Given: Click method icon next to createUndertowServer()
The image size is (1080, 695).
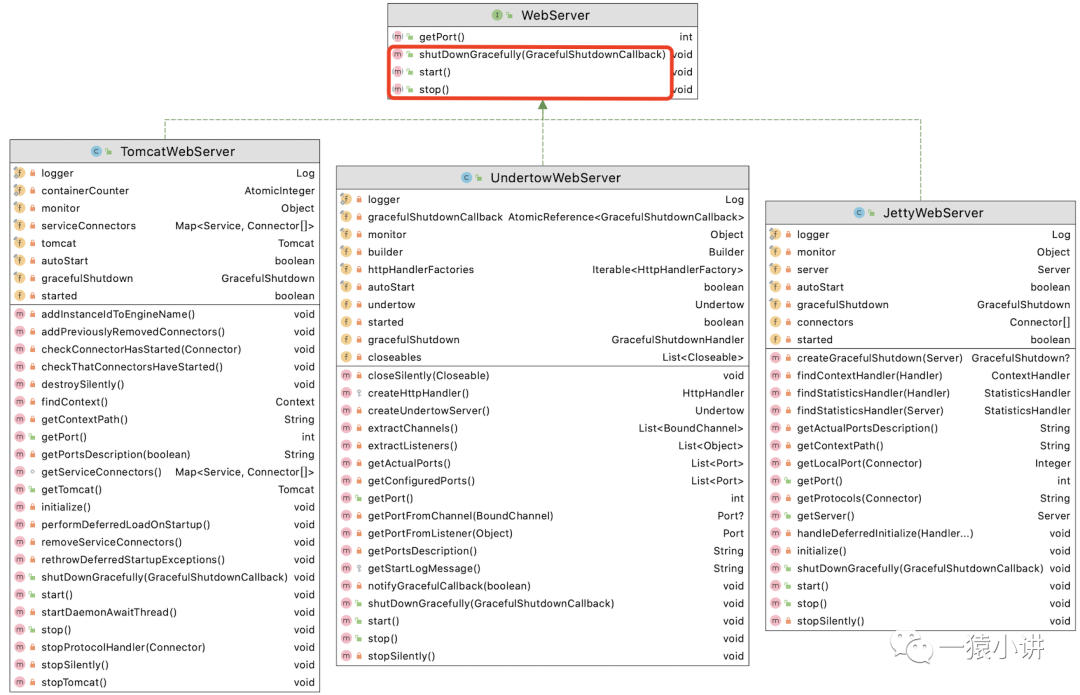Looking at the screenshot, I should click(346, 411).
